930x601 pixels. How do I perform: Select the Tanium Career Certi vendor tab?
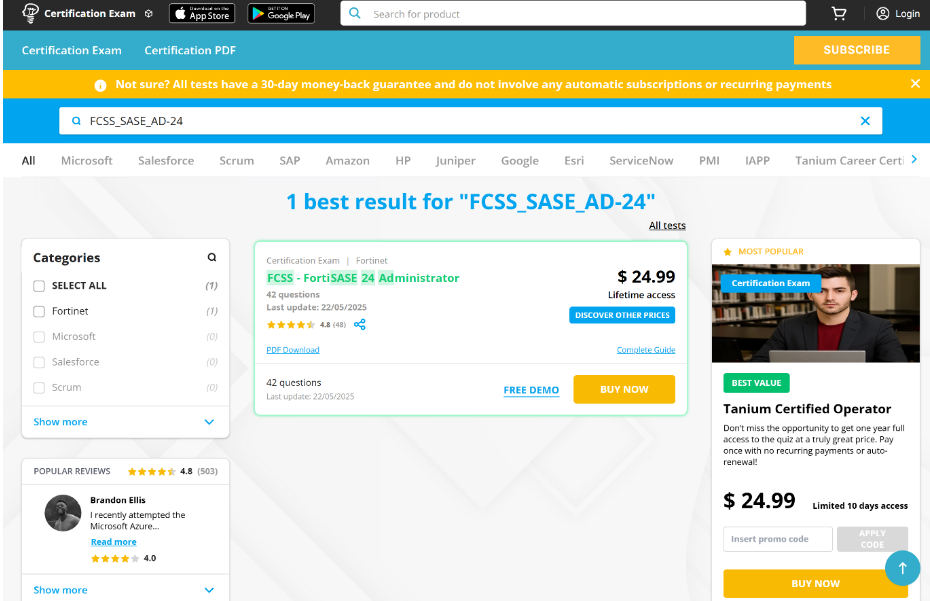pos(849,161)
